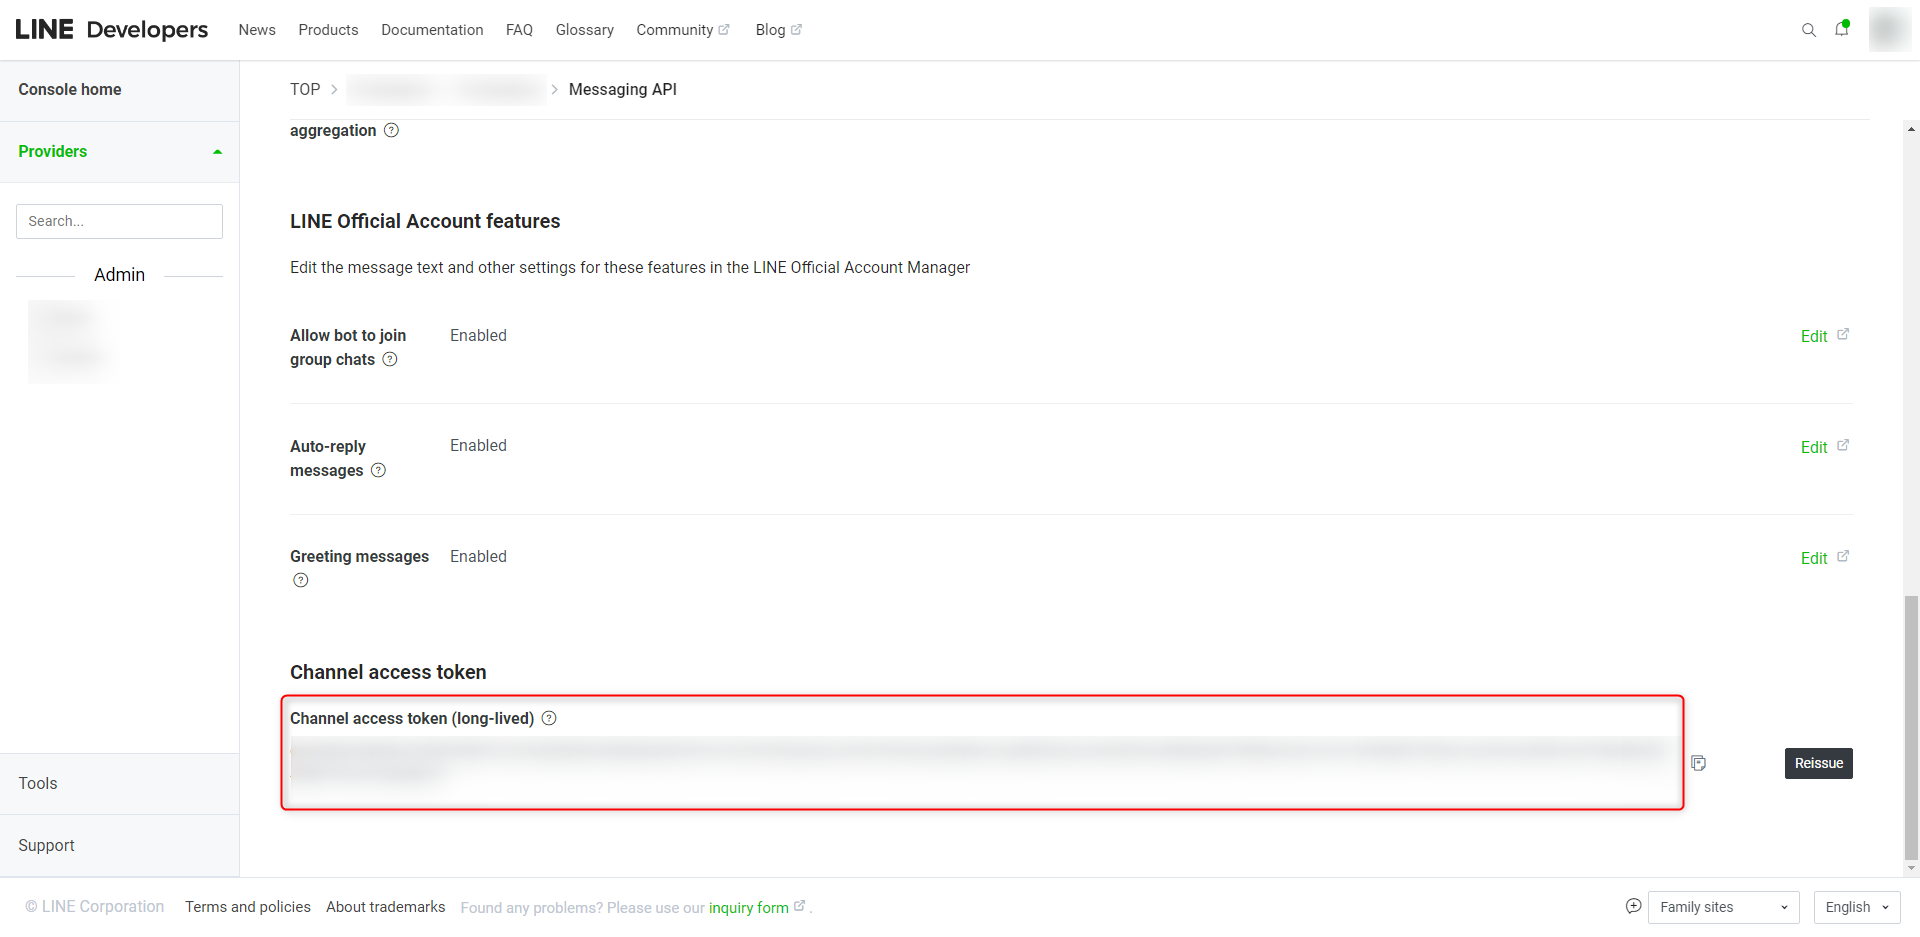This screenshot has width=1920, height=937.
Task: Open the Blog external link
Action: pos(779,30)
